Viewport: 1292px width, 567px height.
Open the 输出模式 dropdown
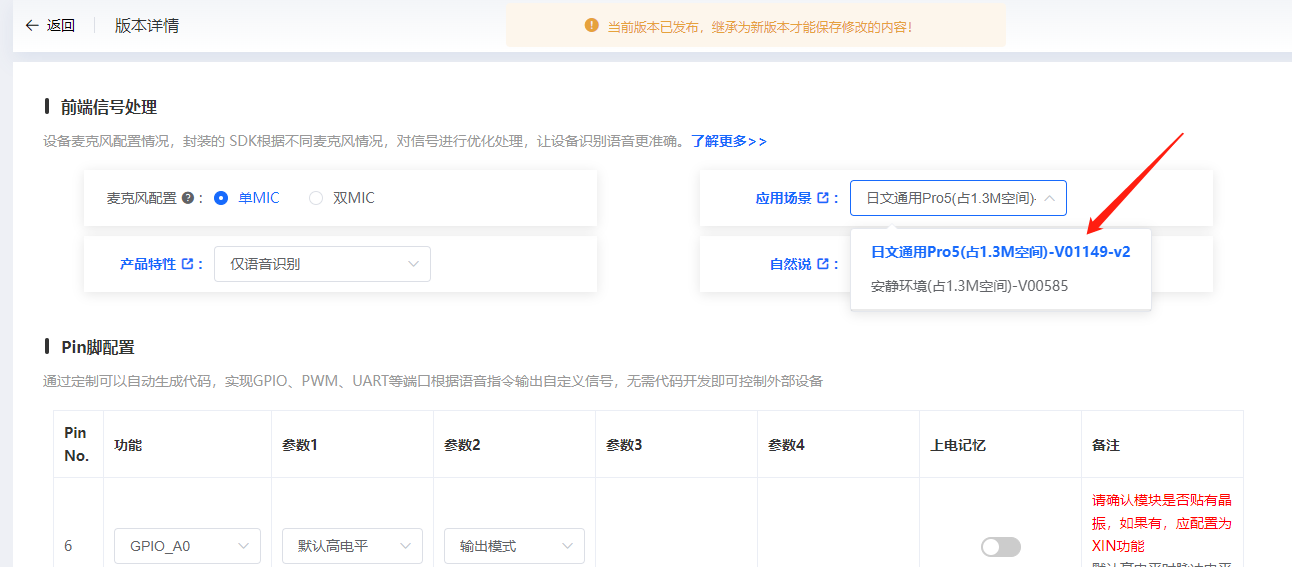(514, 546)
